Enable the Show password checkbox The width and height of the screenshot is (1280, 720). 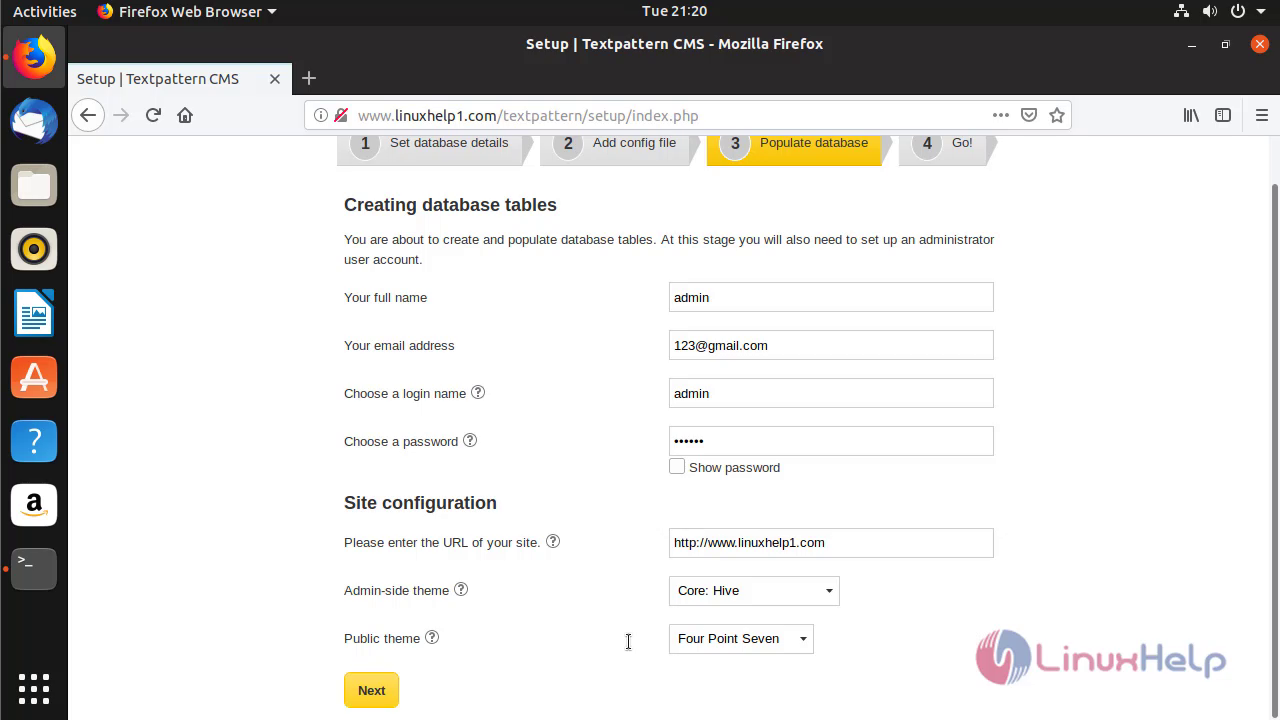pos(677,466)
